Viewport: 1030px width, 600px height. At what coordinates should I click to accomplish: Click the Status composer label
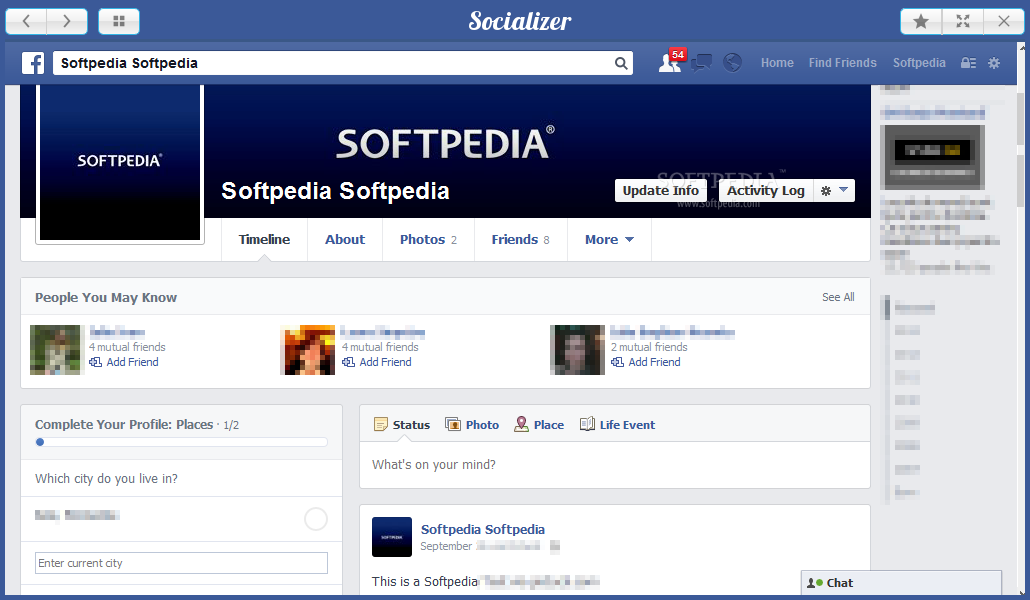[x=411, y=425]
